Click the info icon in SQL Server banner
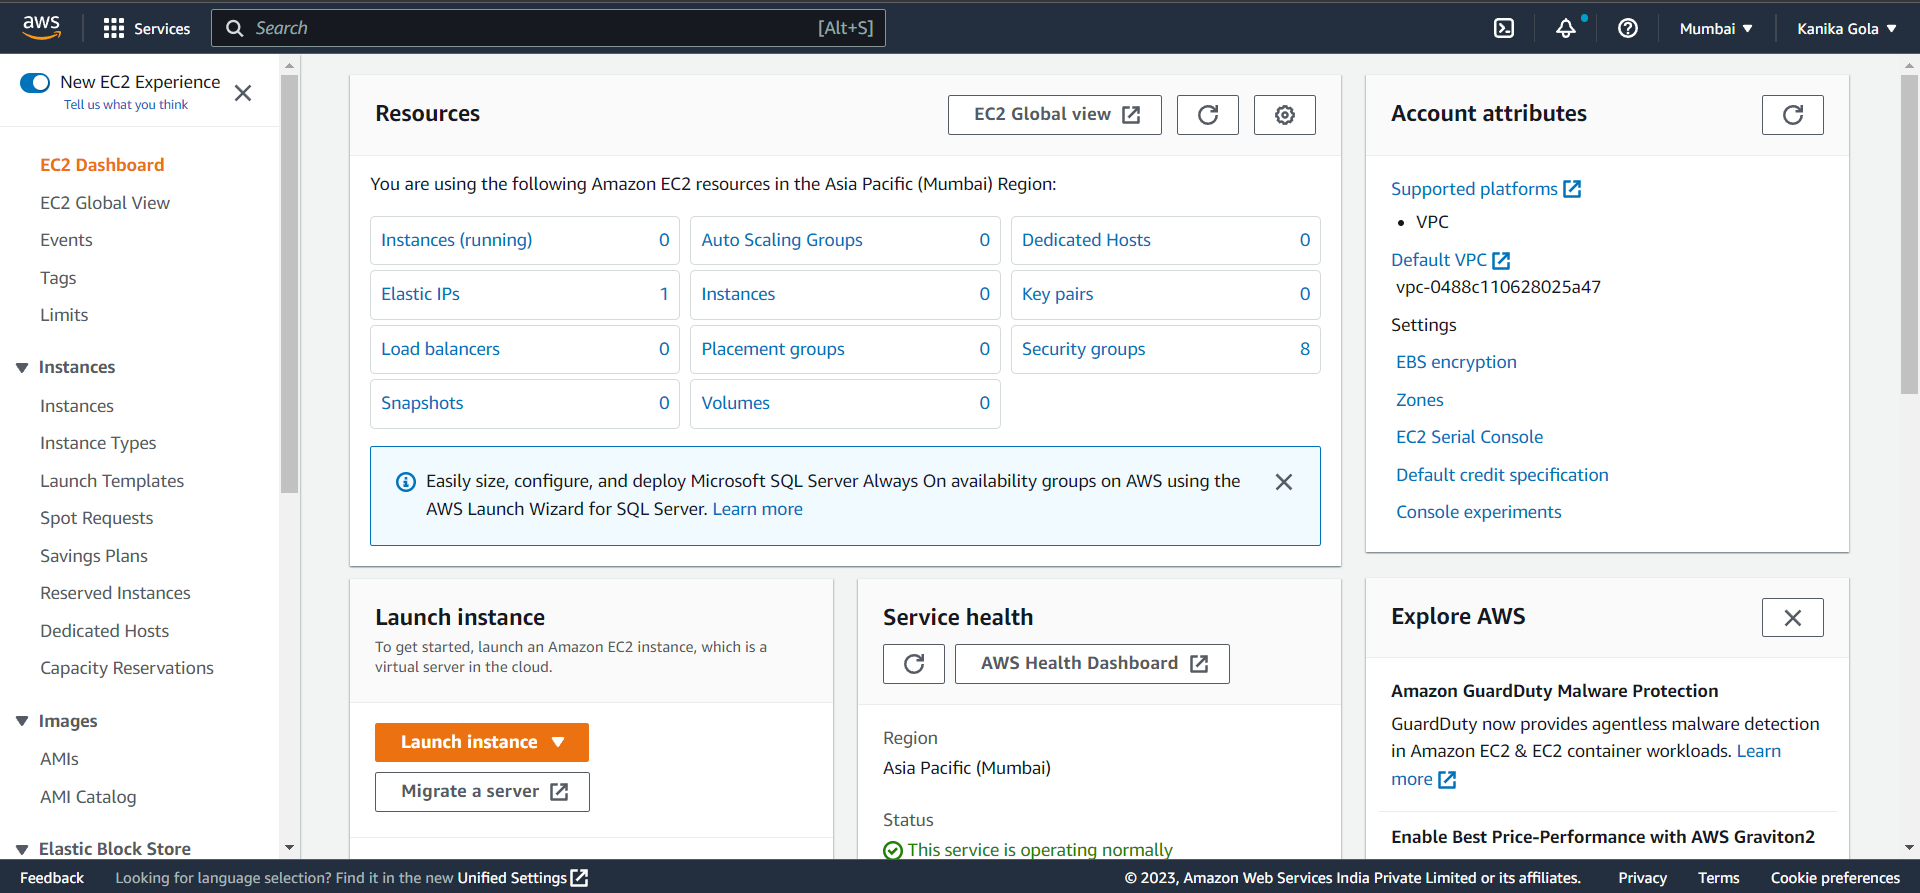This screenshot has width=1920, height=893. 406,482
